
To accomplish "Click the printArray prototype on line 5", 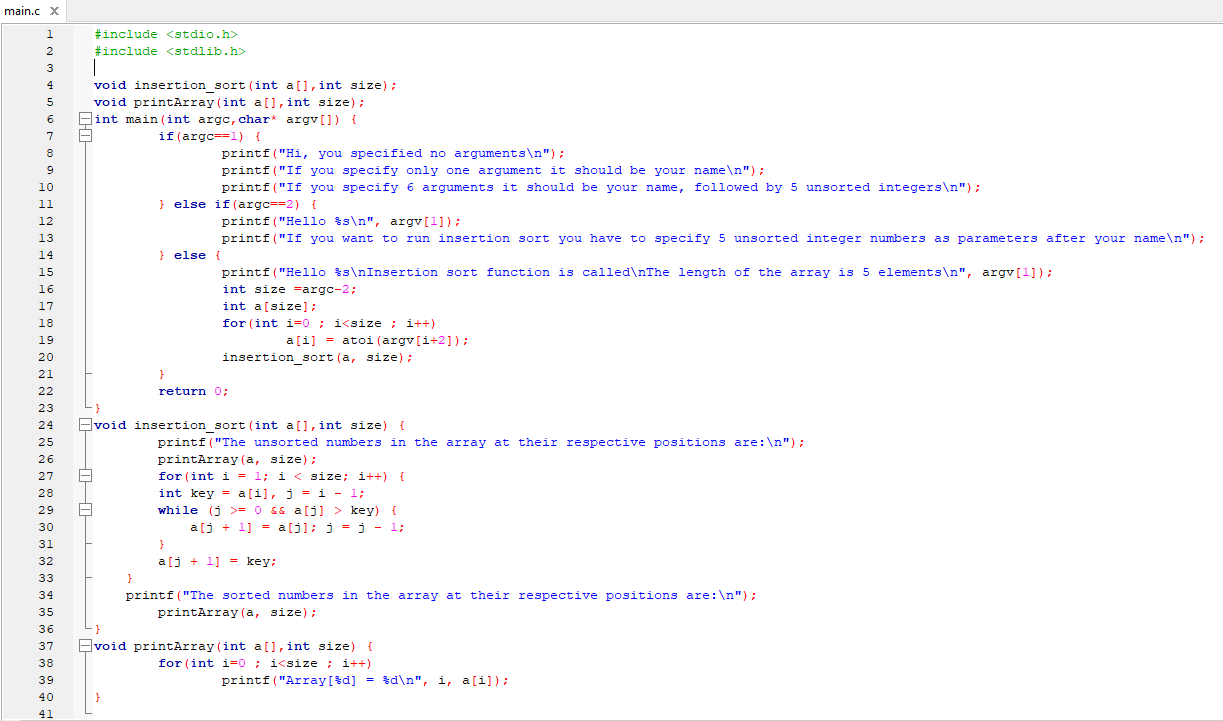I will click(x=229, y=102).
